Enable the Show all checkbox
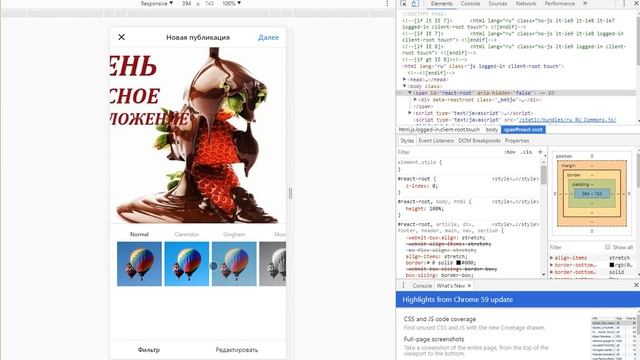 point(607,247)
